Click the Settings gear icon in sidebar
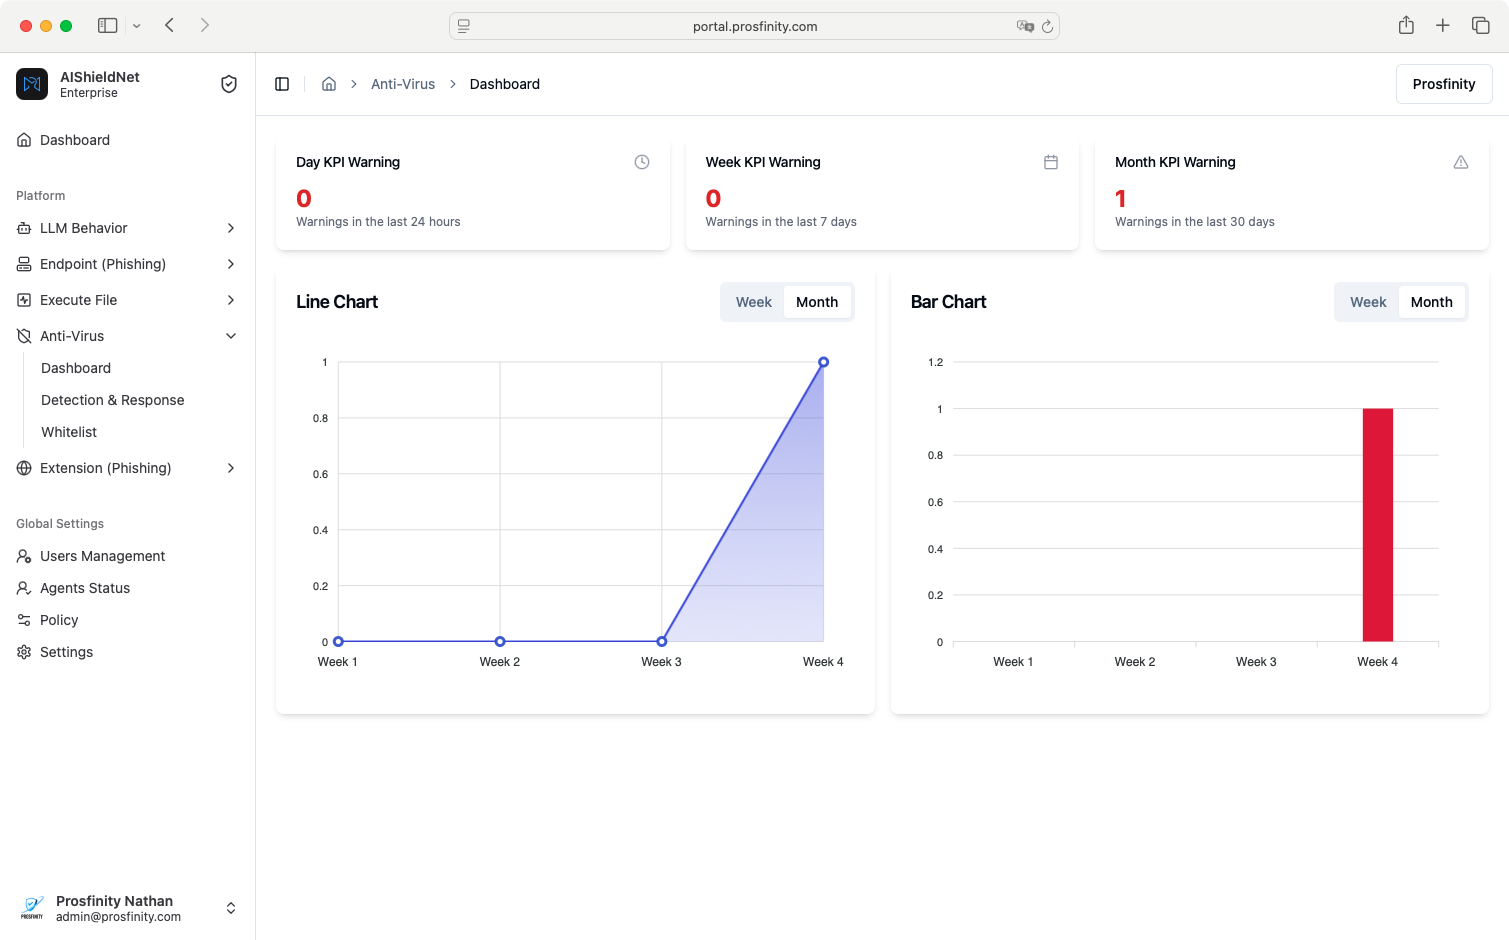The height and width of the screenshot is (940, 1509). (x=22, y=652)
